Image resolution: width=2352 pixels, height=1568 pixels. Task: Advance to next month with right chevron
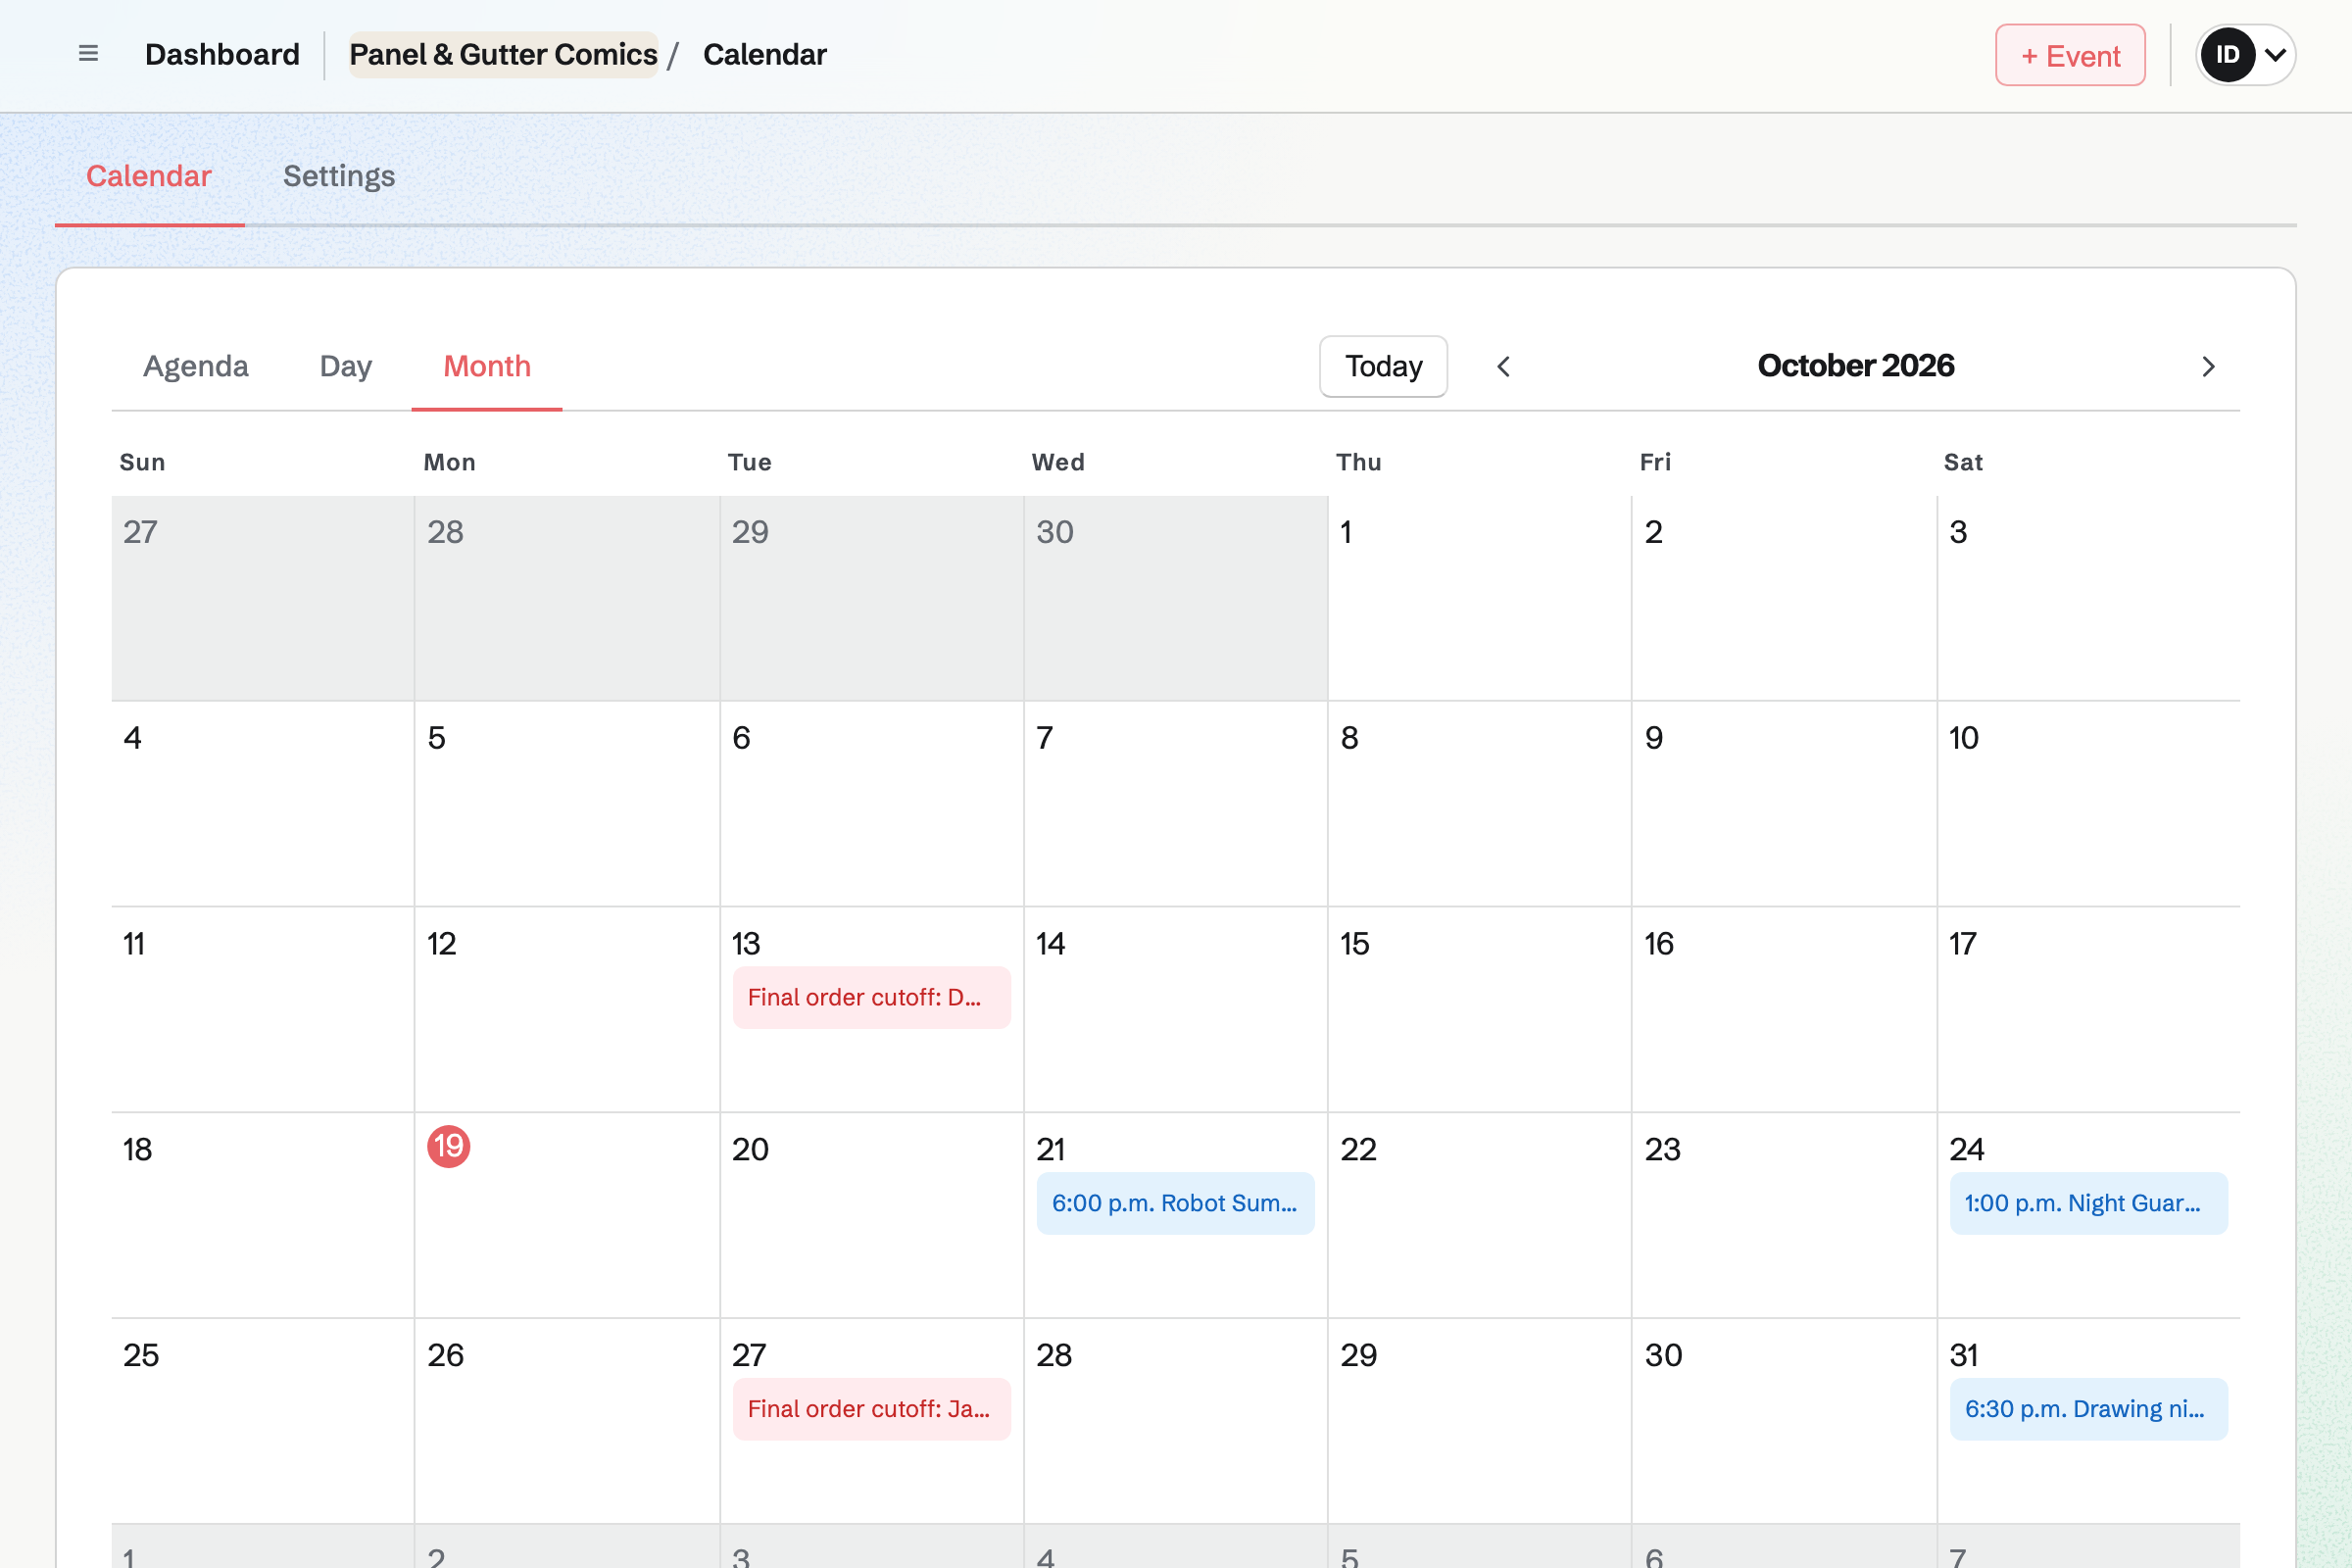[2208, 367]
